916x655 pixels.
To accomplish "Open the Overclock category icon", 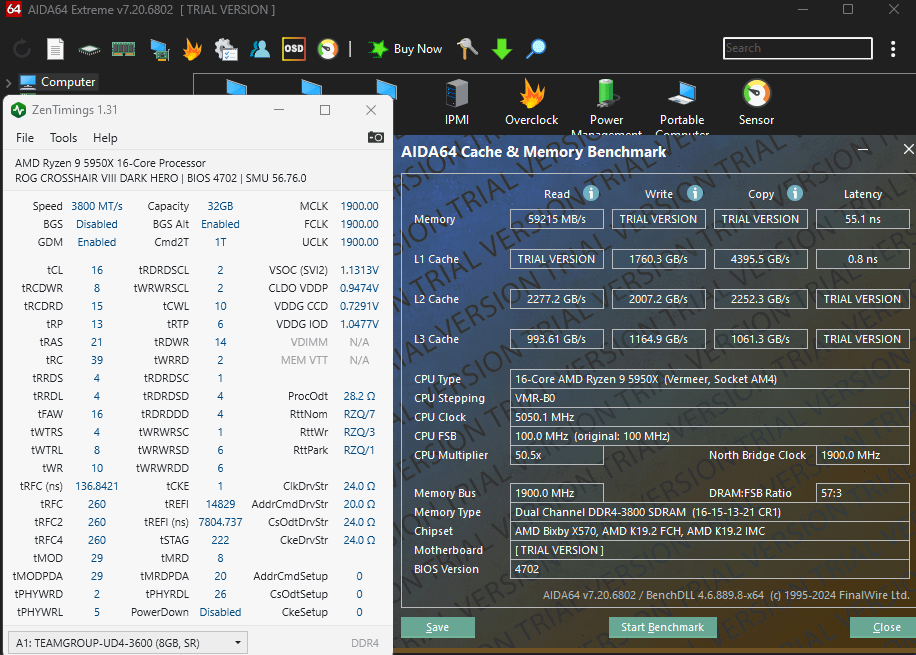I will [x=532, y=103].
